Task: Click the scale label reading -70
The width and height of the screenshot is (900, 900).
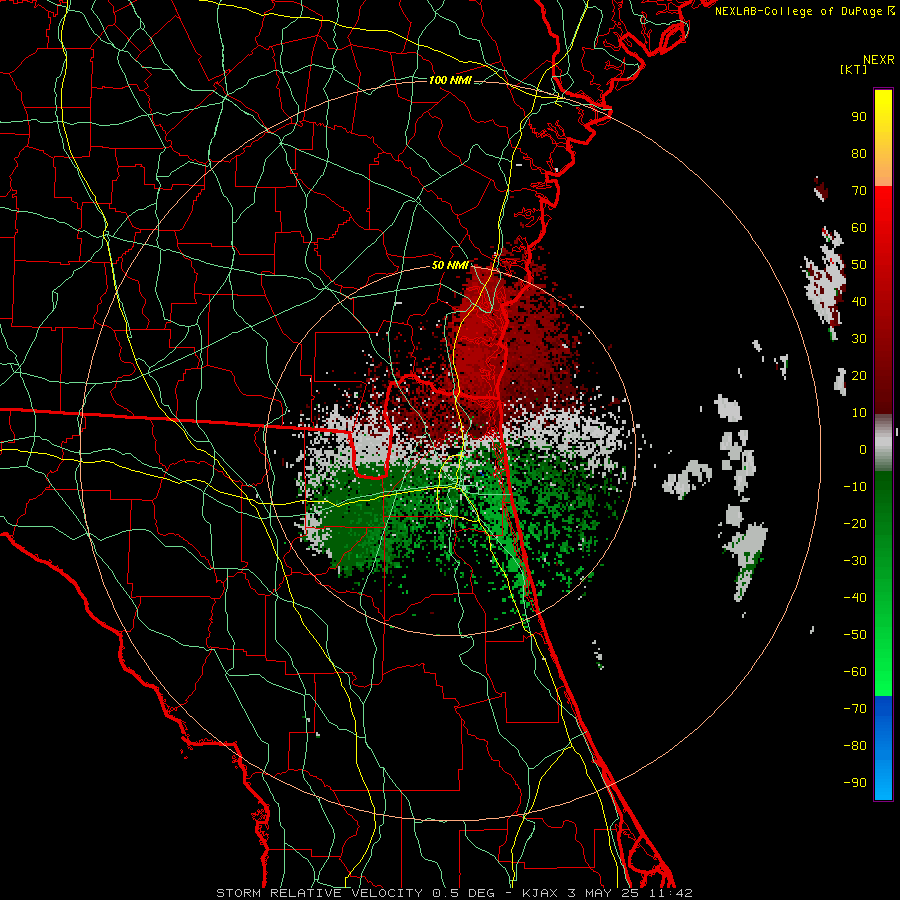Action: pos(855,709)
